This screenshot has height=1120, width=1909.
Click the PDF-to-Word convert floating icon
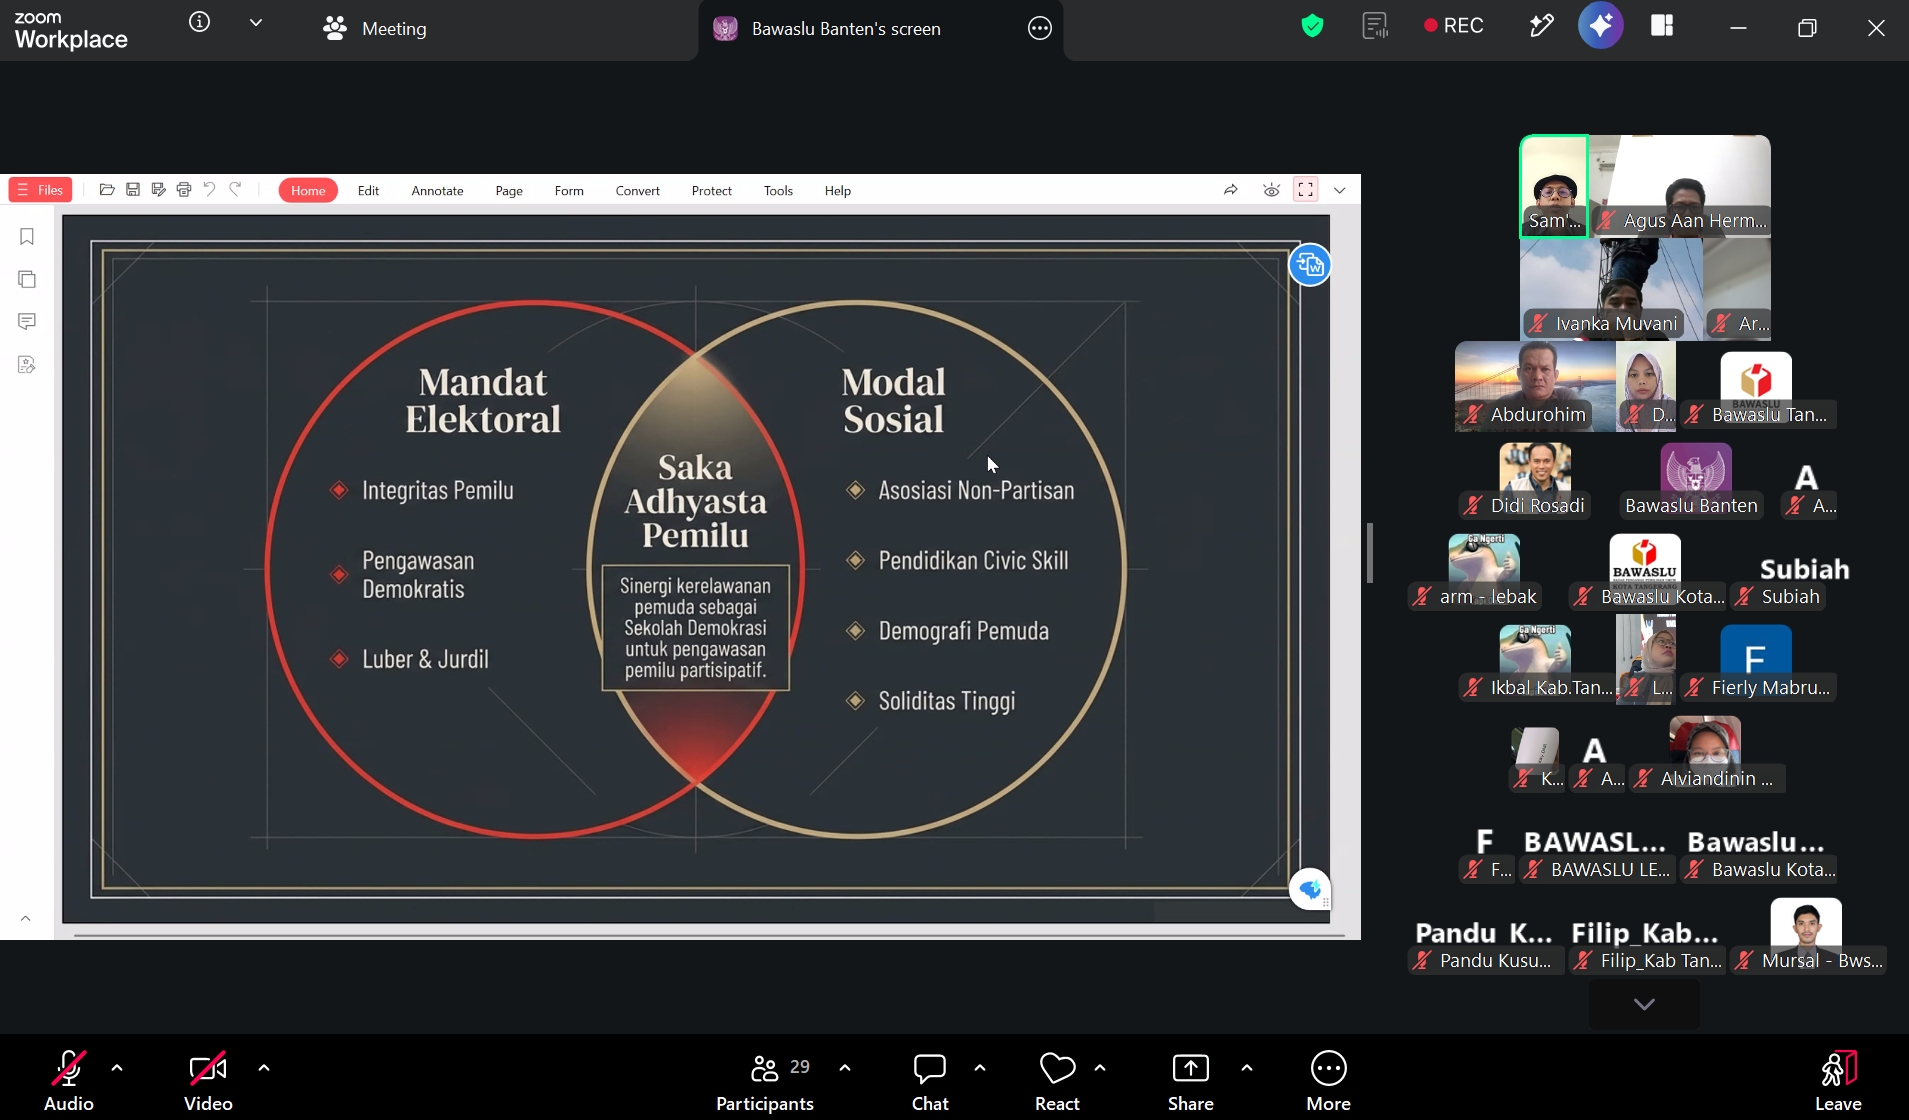(x=1310, y=265)
